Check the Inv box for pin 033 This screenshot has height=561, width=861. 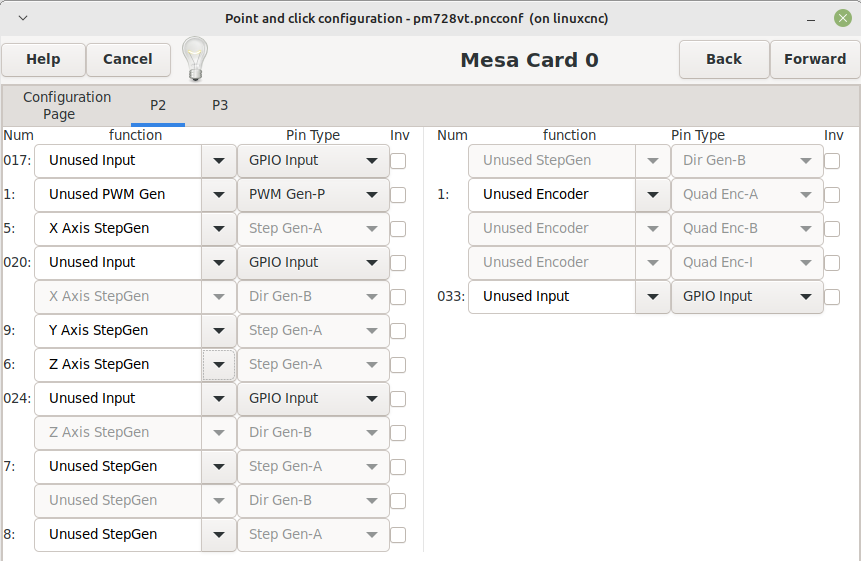[832, 297]
